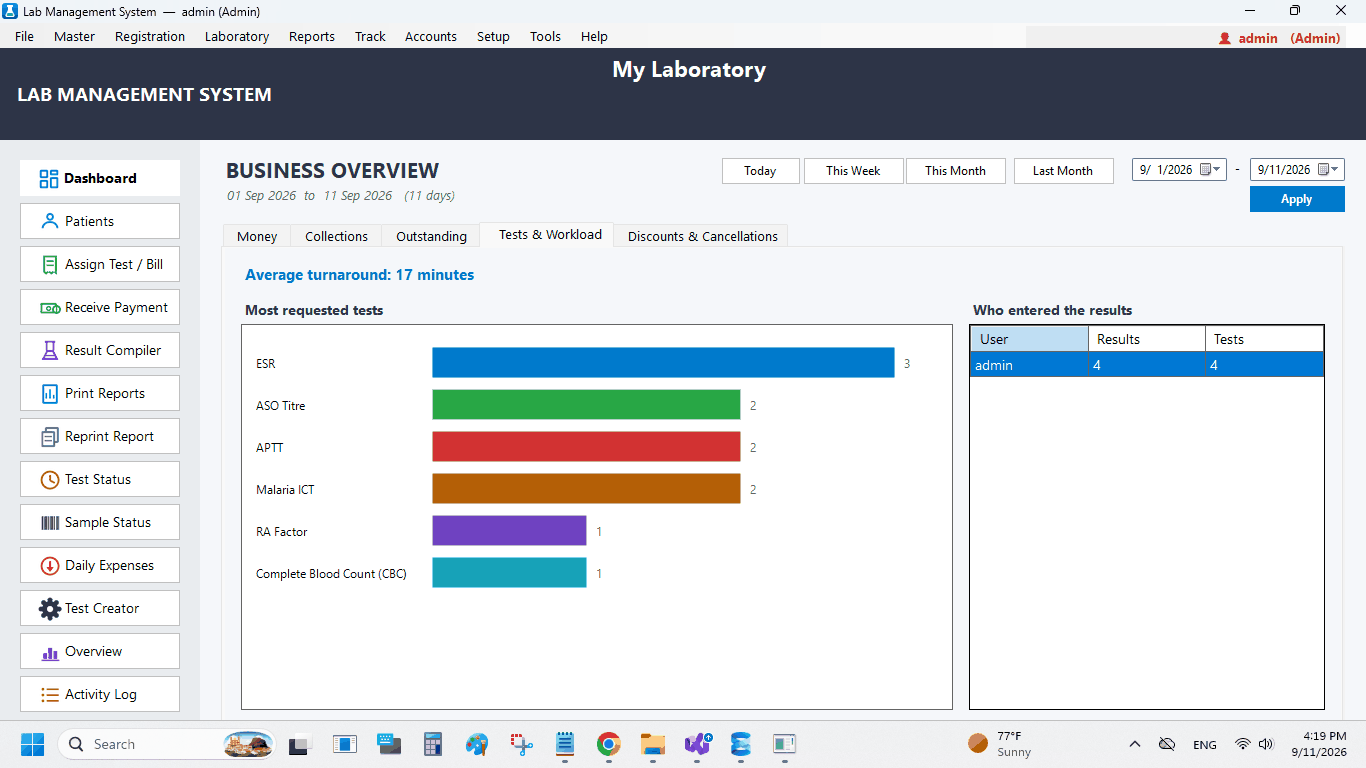The height and width of the screenshot is (768, 1366).
Task: Open Google Chrome from the taskbar
Action: click(x=608, y=744)
